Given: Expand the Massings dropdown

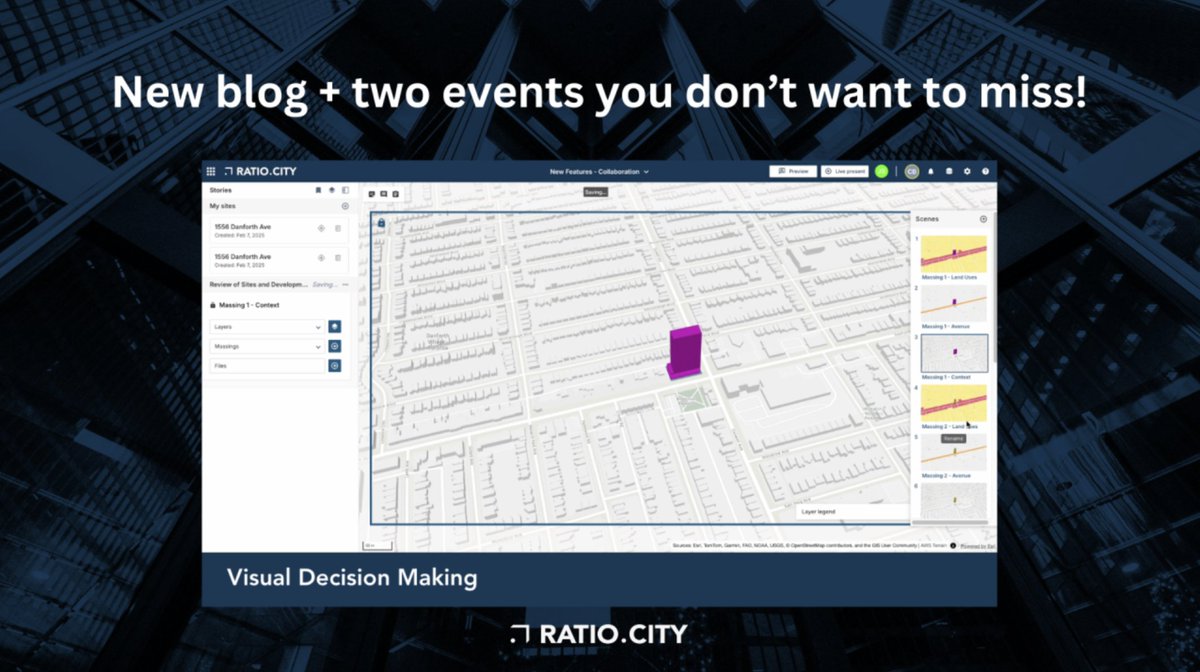Looking at the screenshot, I should click(x=266, y=346).
